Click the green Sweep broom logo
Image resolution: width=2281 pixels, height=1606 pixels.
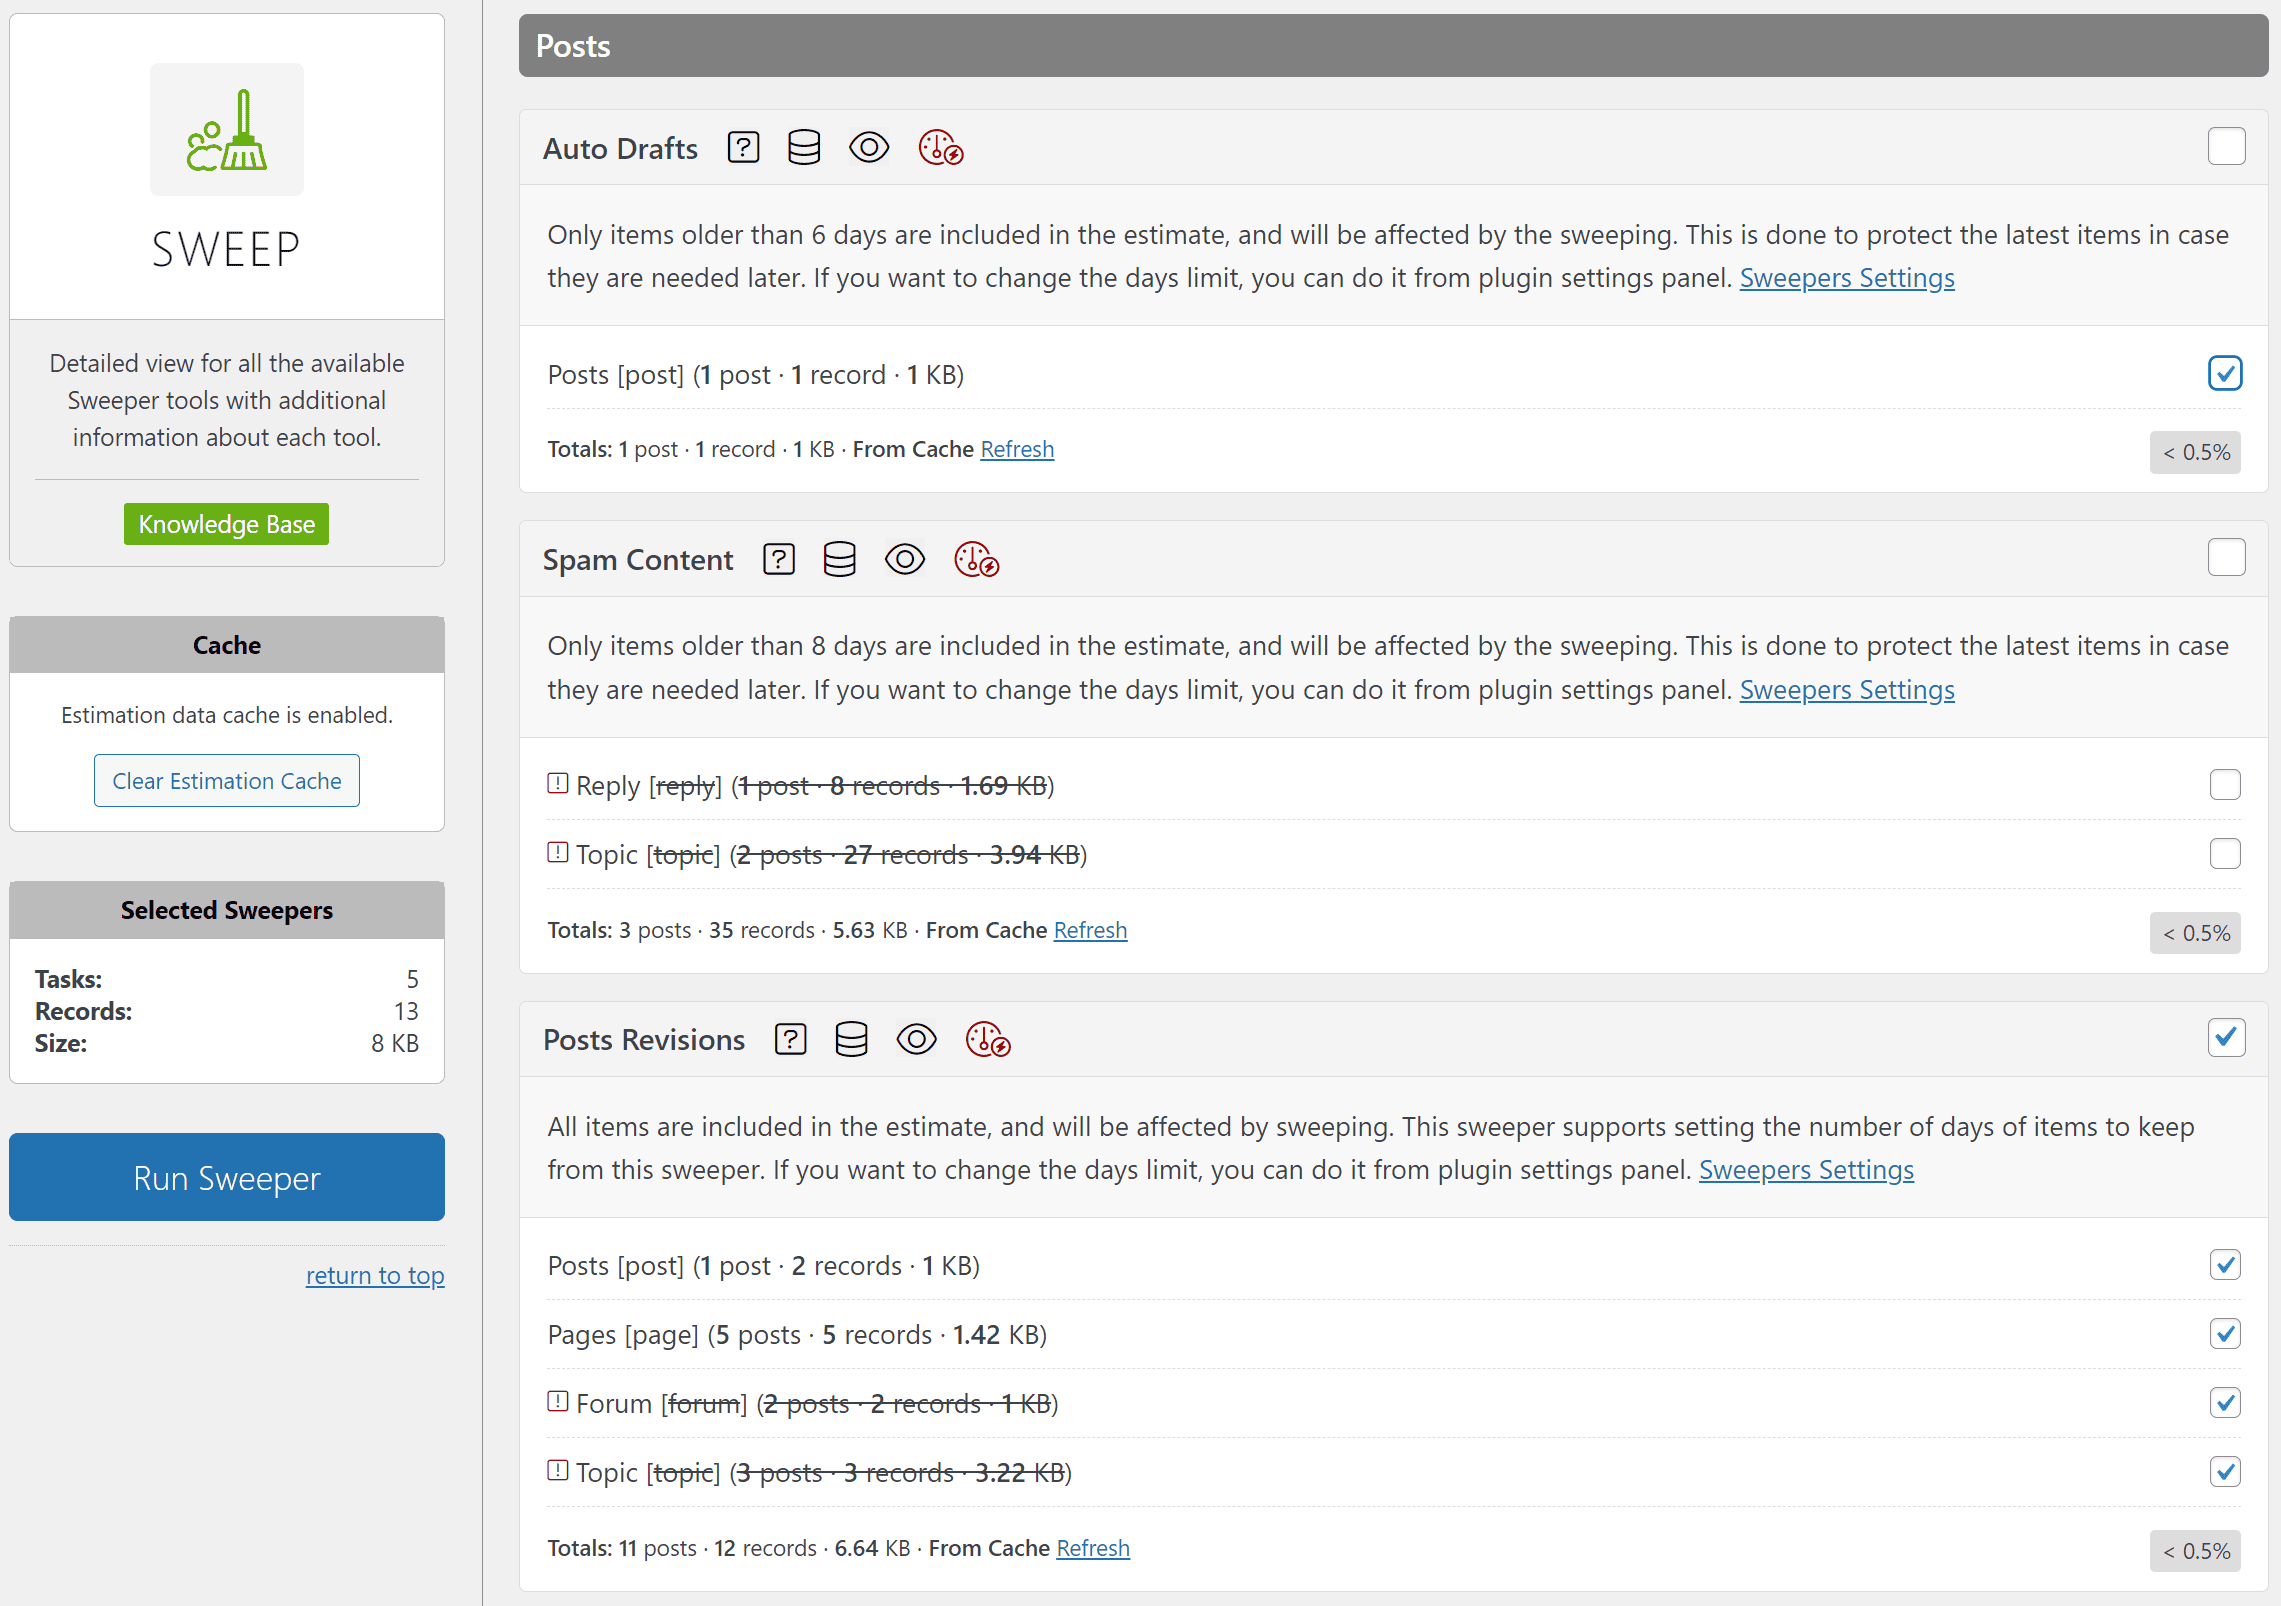point(227,130)
